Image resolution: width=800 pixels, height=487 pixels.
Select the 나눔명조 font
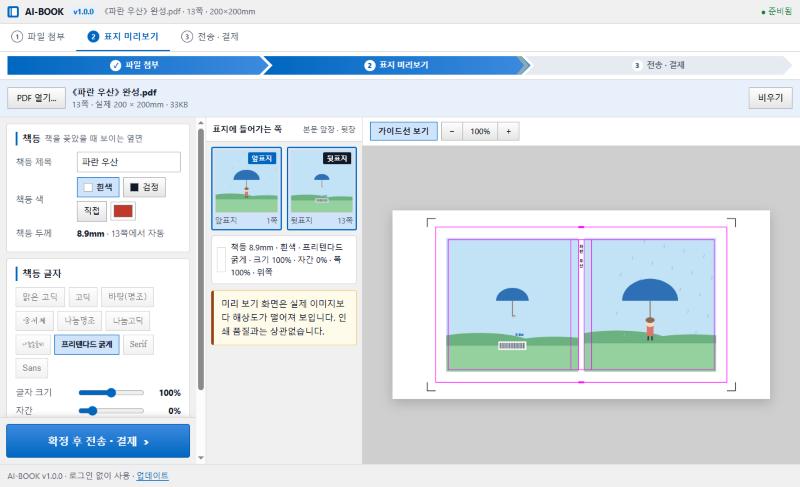tap(79, 321)
